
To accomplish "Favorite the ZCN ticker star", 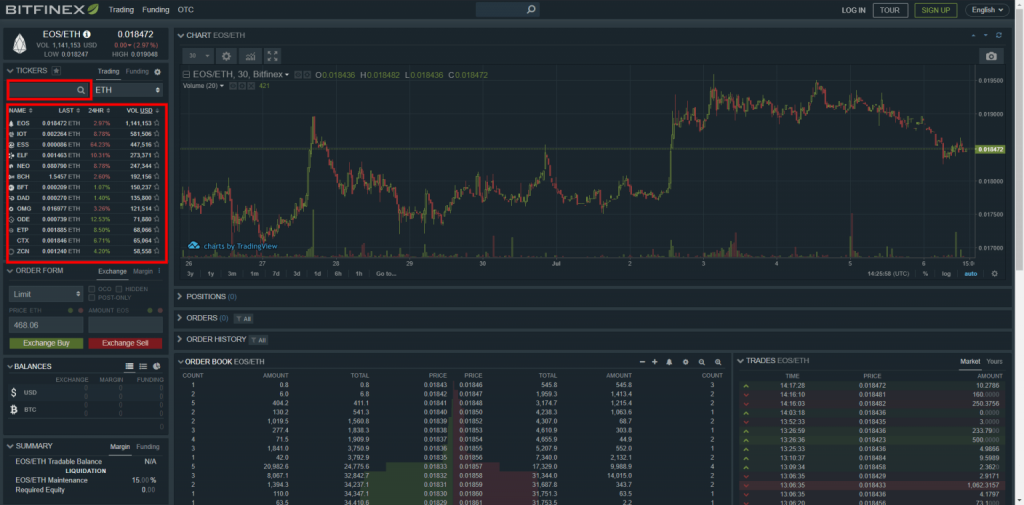I will (157, 251).
